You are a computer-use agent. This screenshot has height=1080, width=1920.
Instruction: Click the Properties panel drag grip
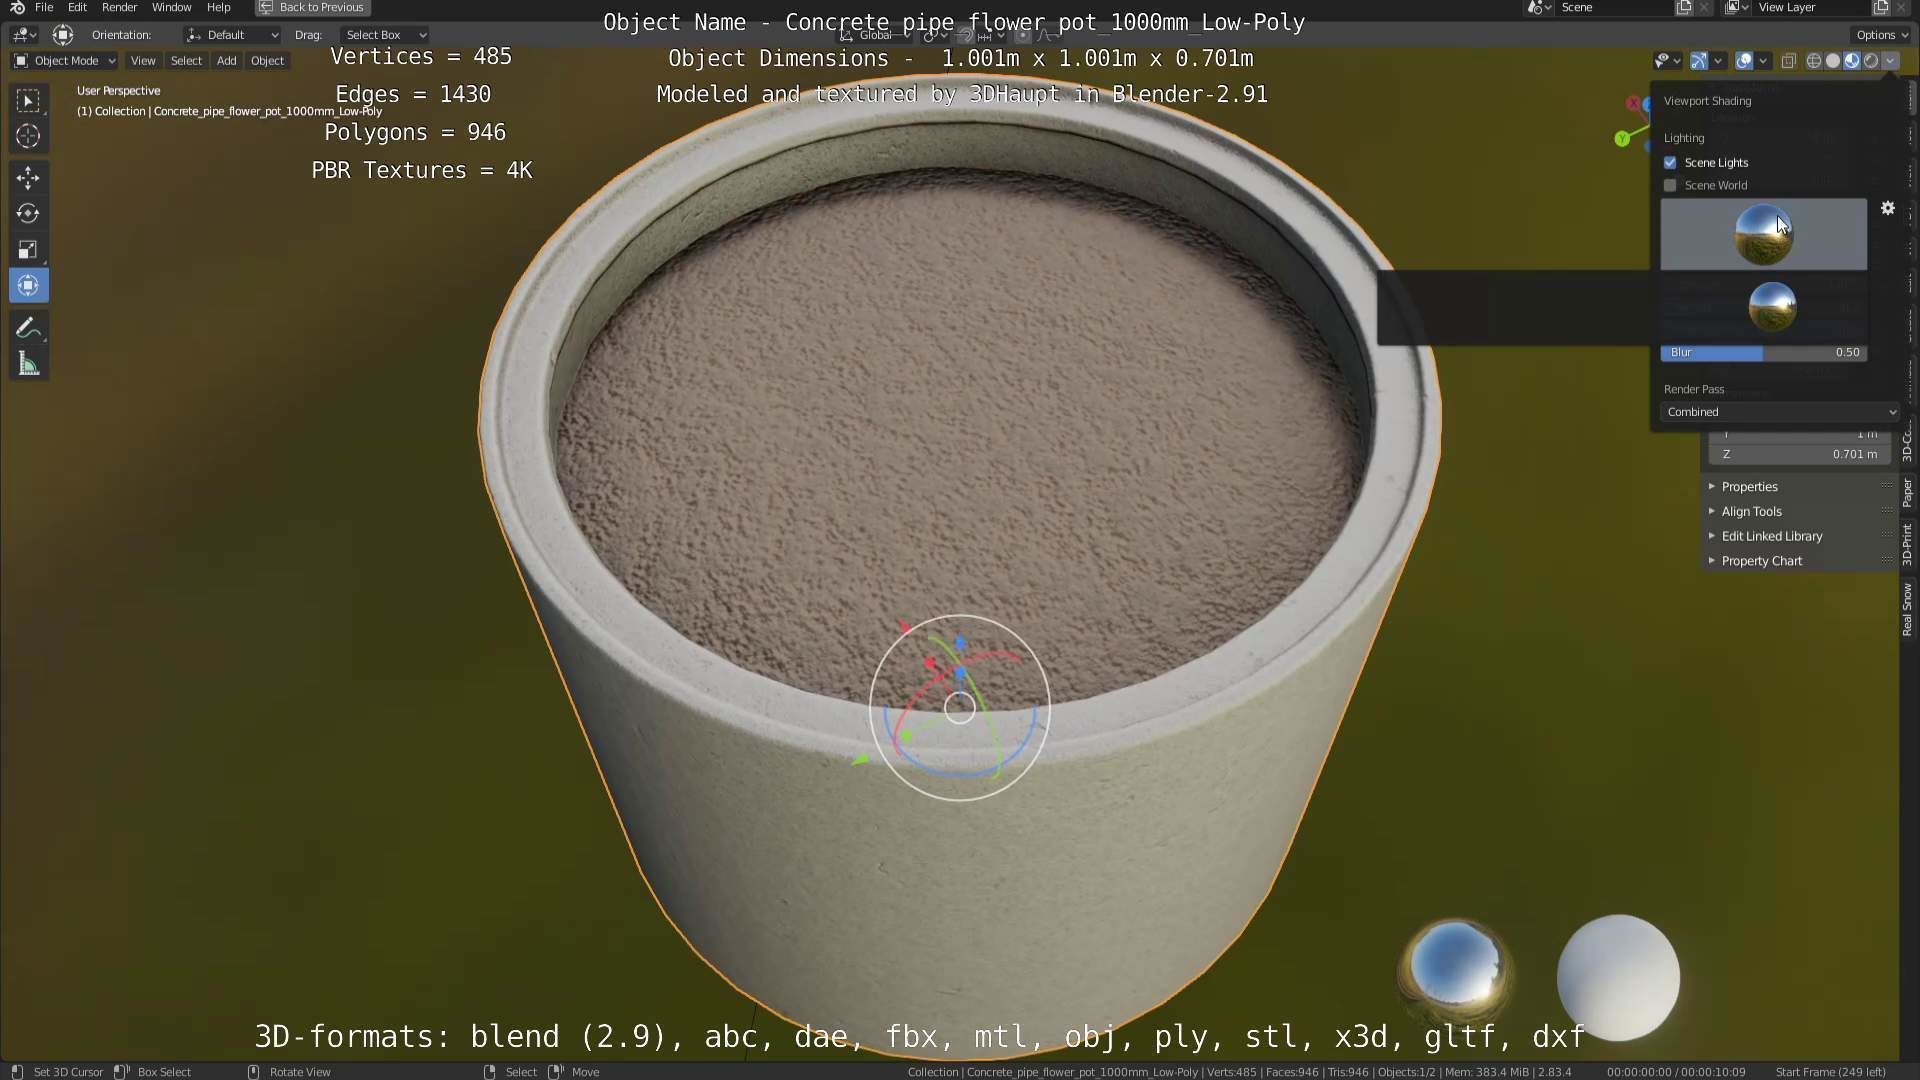[x=1887, y=486]
